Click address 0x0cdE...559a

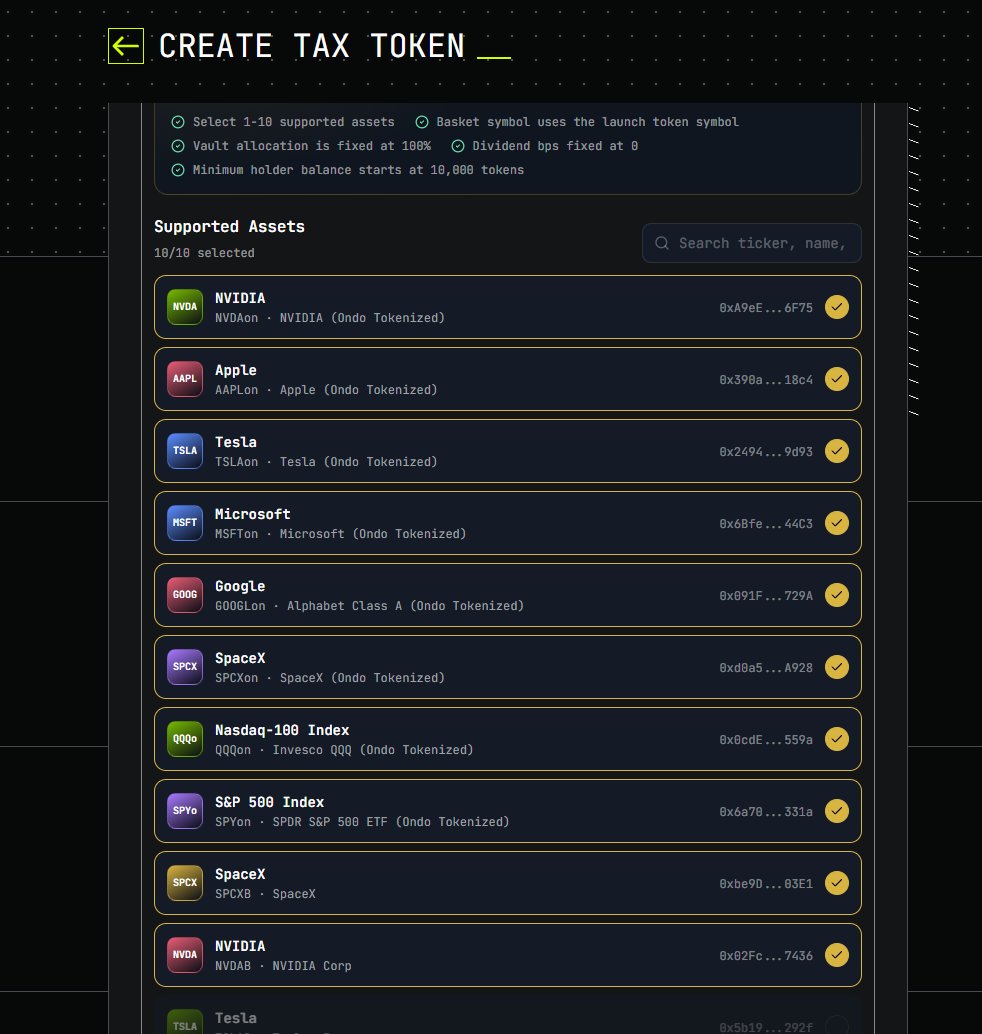(x=766, y=739)
